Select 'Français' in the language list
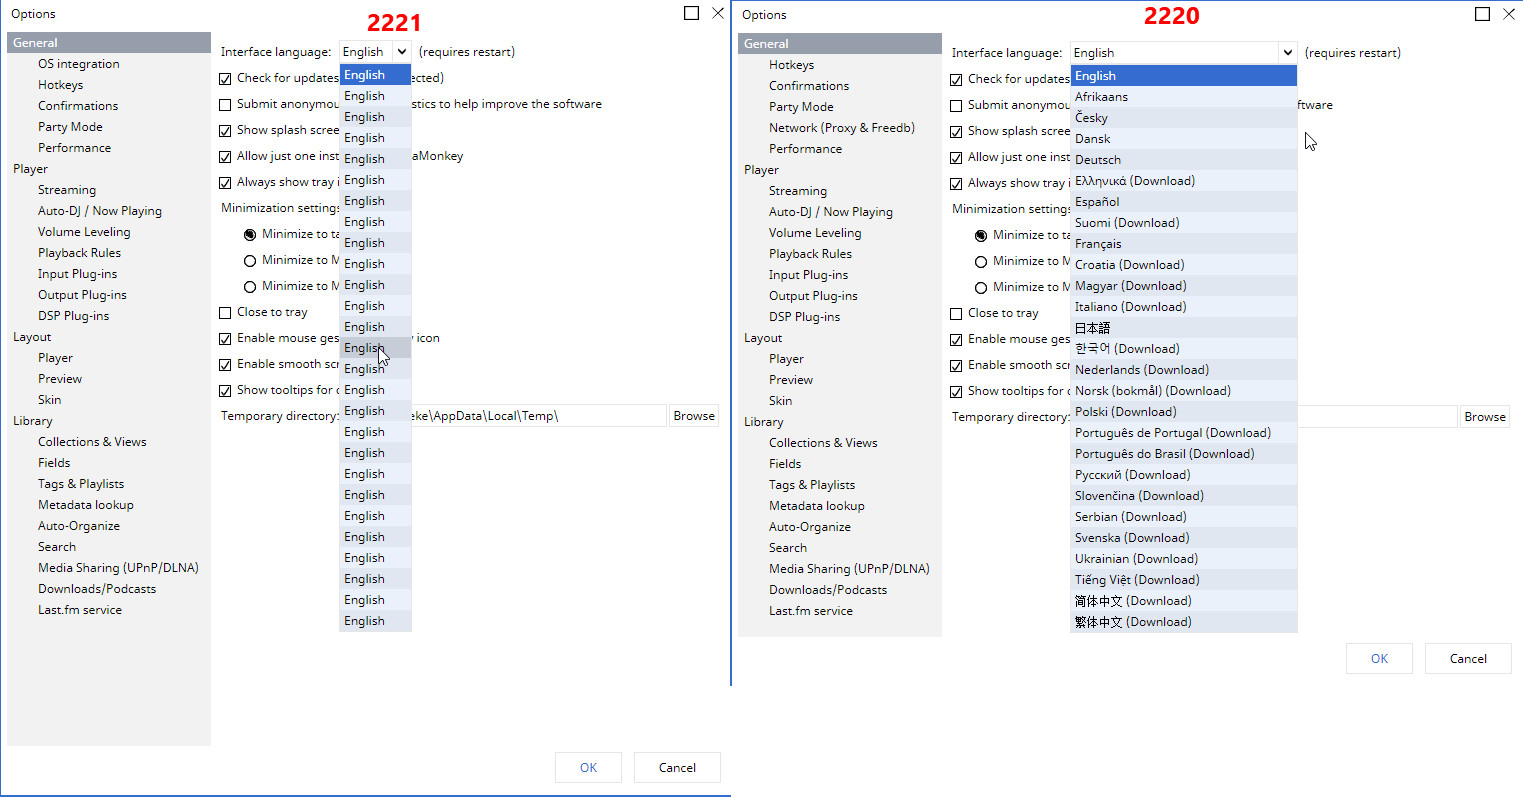 1098,244
